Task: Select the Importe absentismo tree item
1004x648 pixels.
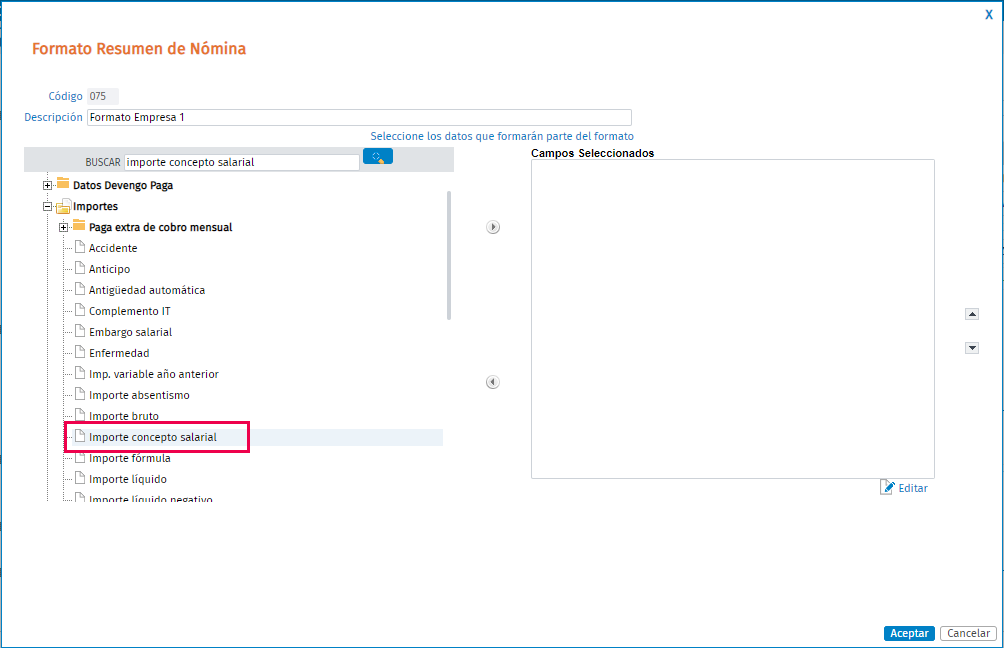Action: 139,395
